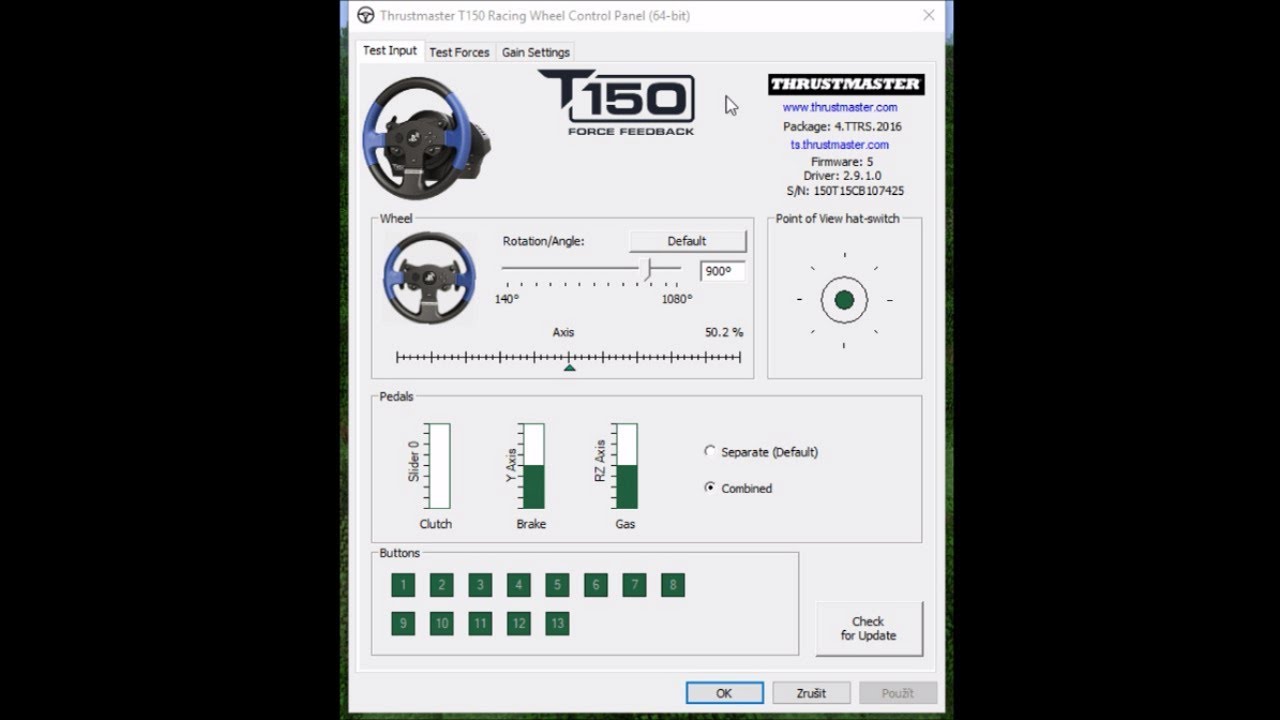Image resolution: width=1280 pixels, height=720 pixels.
Task: Open the Gain Settings tab
Action: pos(536,52)
